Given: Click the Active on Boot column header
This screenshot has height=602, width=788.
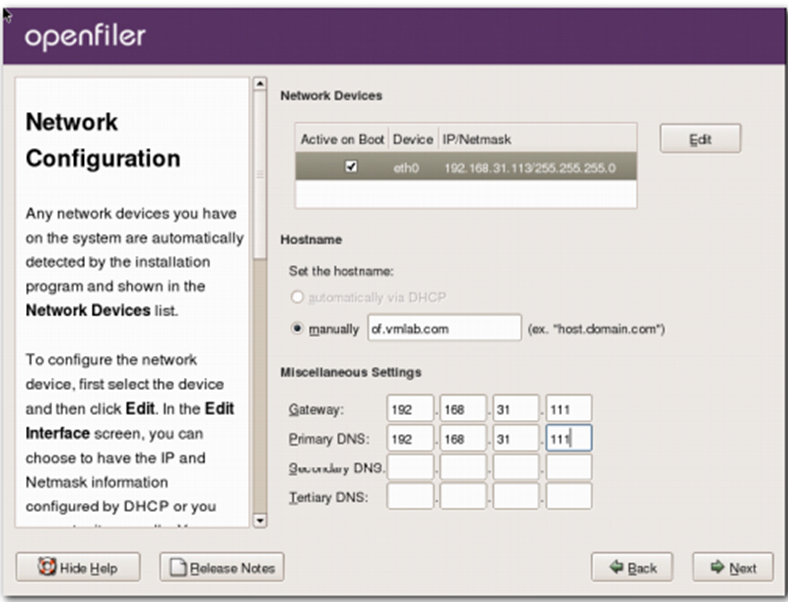Looking at the screenshot, I should 342,139.
